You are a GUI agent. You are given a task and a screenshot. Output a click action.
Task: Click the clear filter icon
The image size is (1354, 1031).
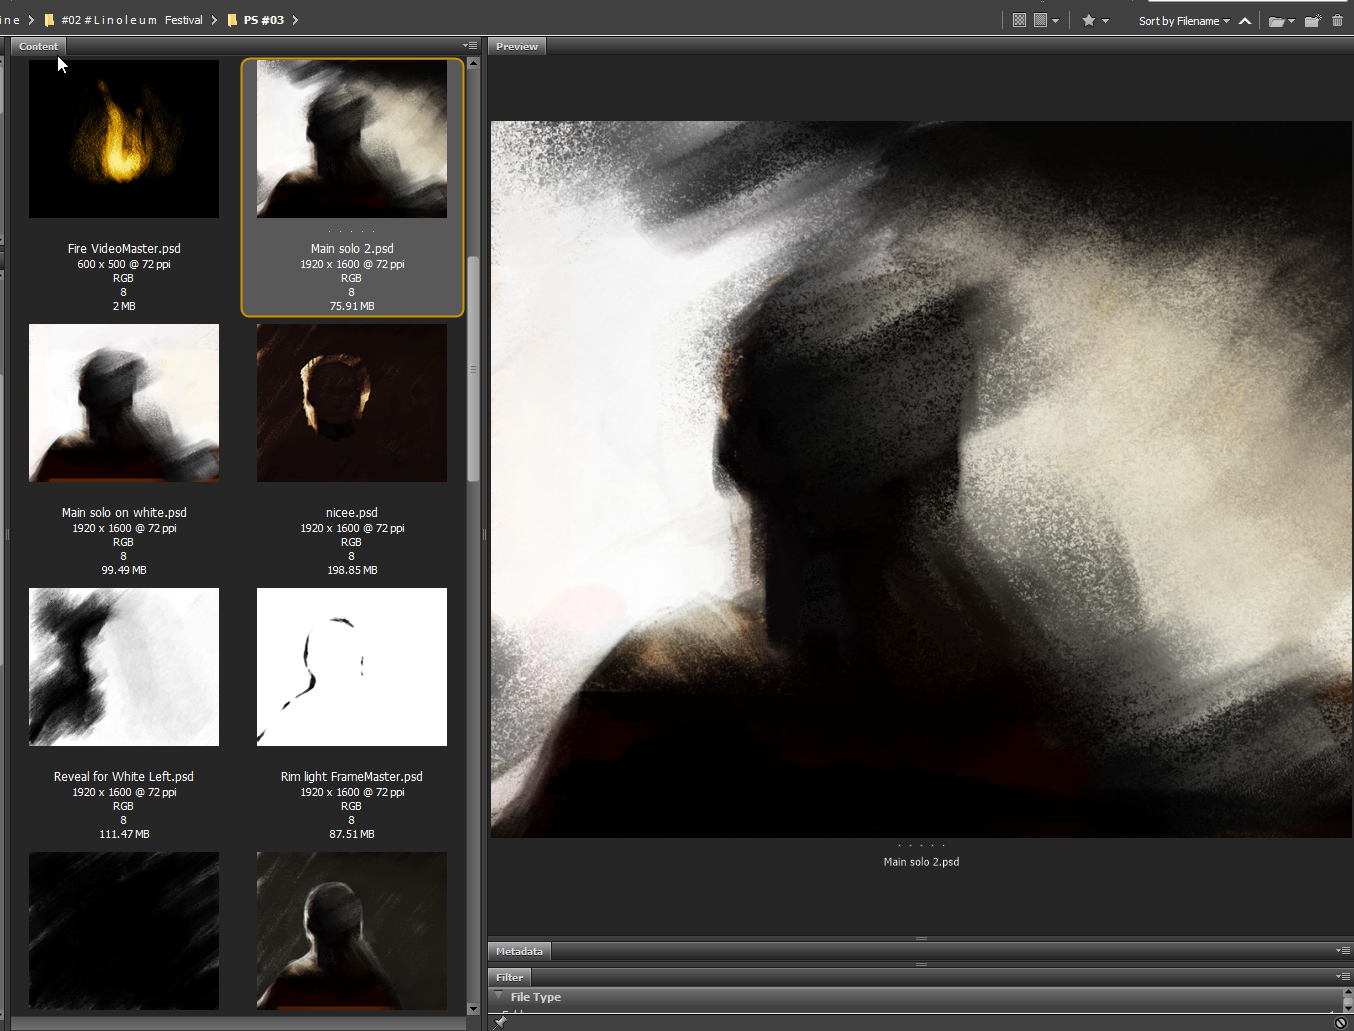click(x=1341, y=1022)
